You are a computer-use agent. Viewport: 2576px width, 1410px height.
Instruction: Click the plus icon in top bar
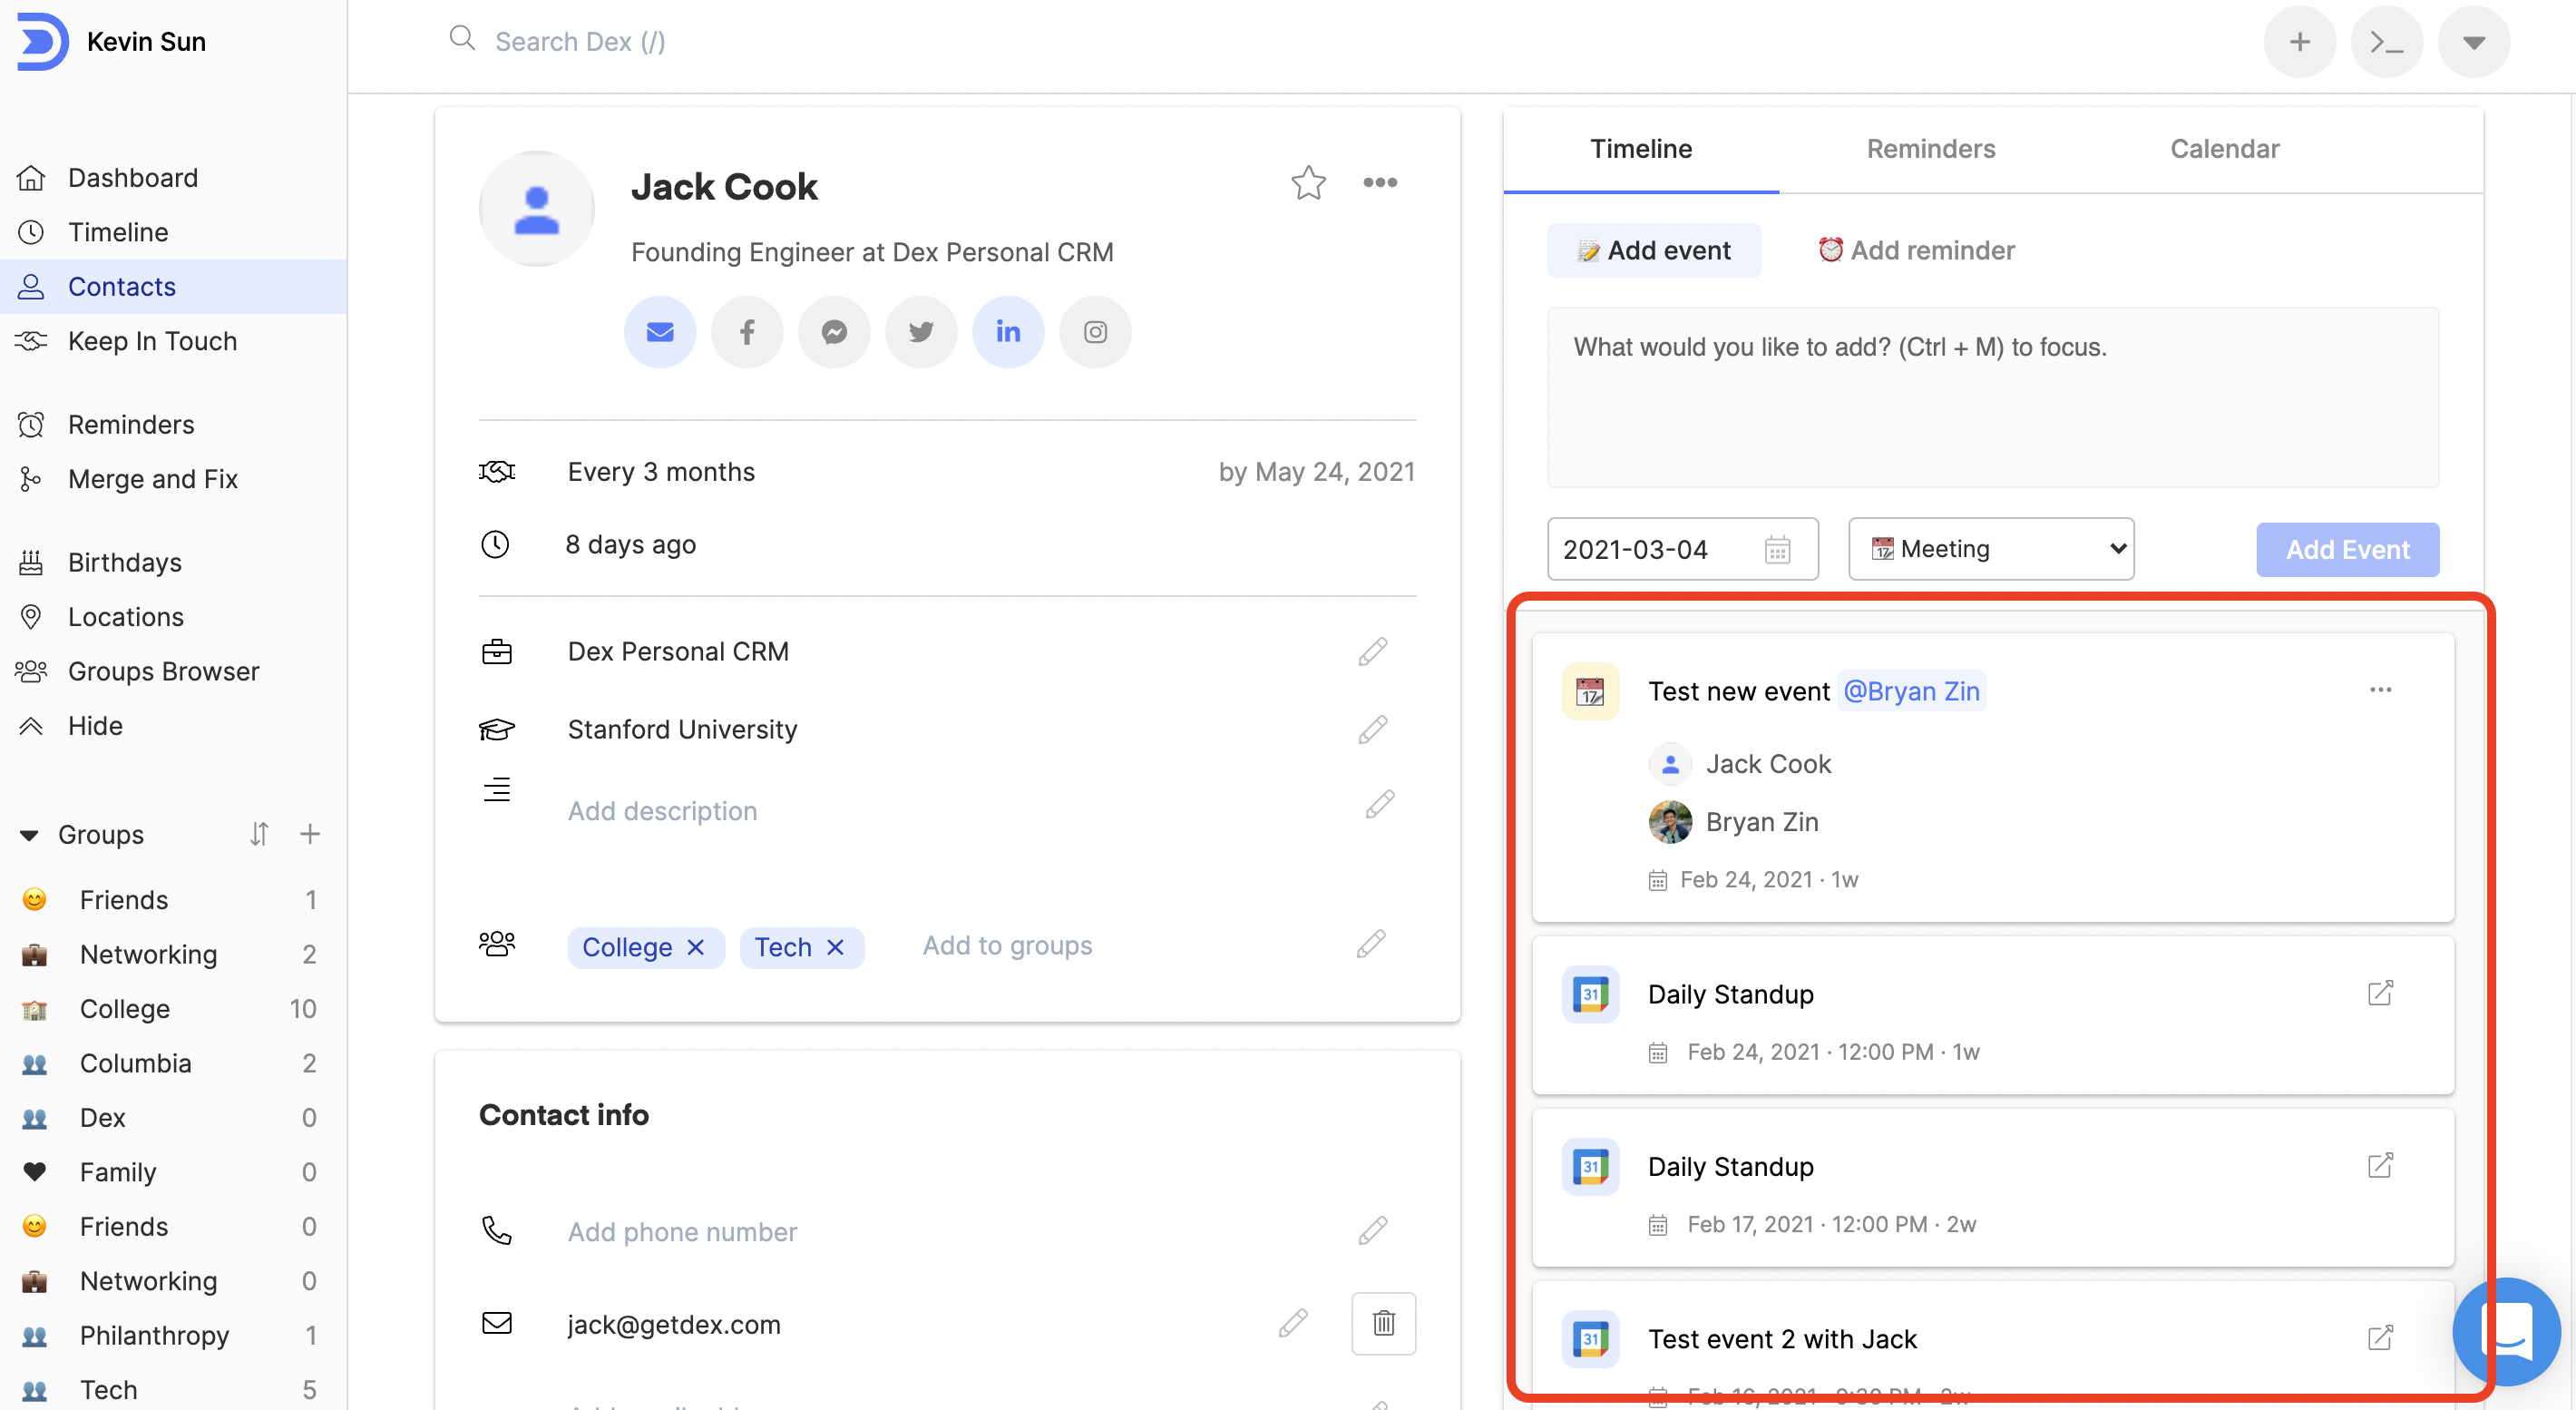click(2299, 42)
